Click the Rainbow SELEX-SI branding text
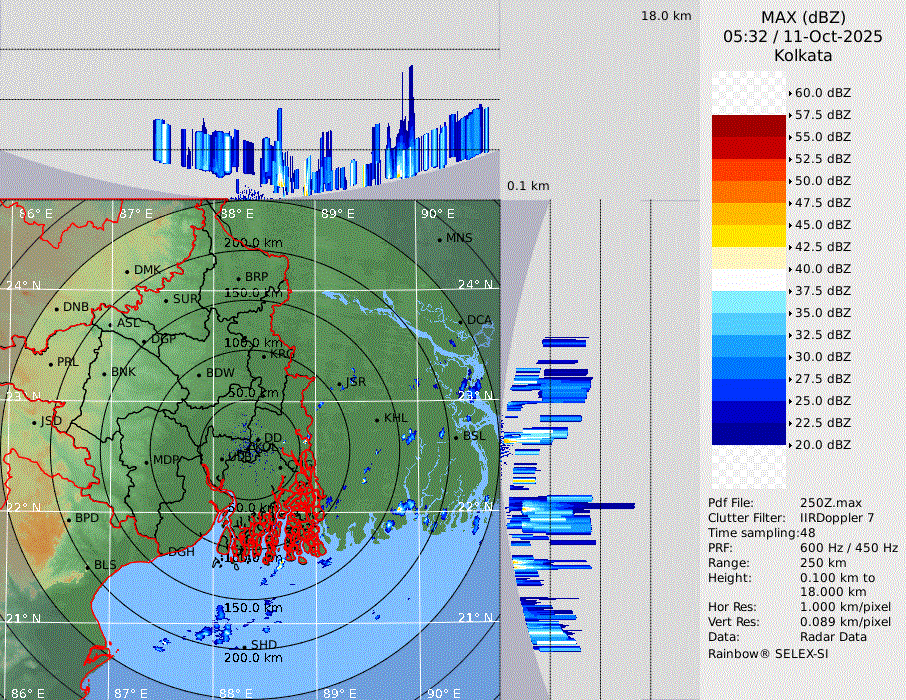The height and width of the screenshot is (700, 906). click(x=768, y=653)
